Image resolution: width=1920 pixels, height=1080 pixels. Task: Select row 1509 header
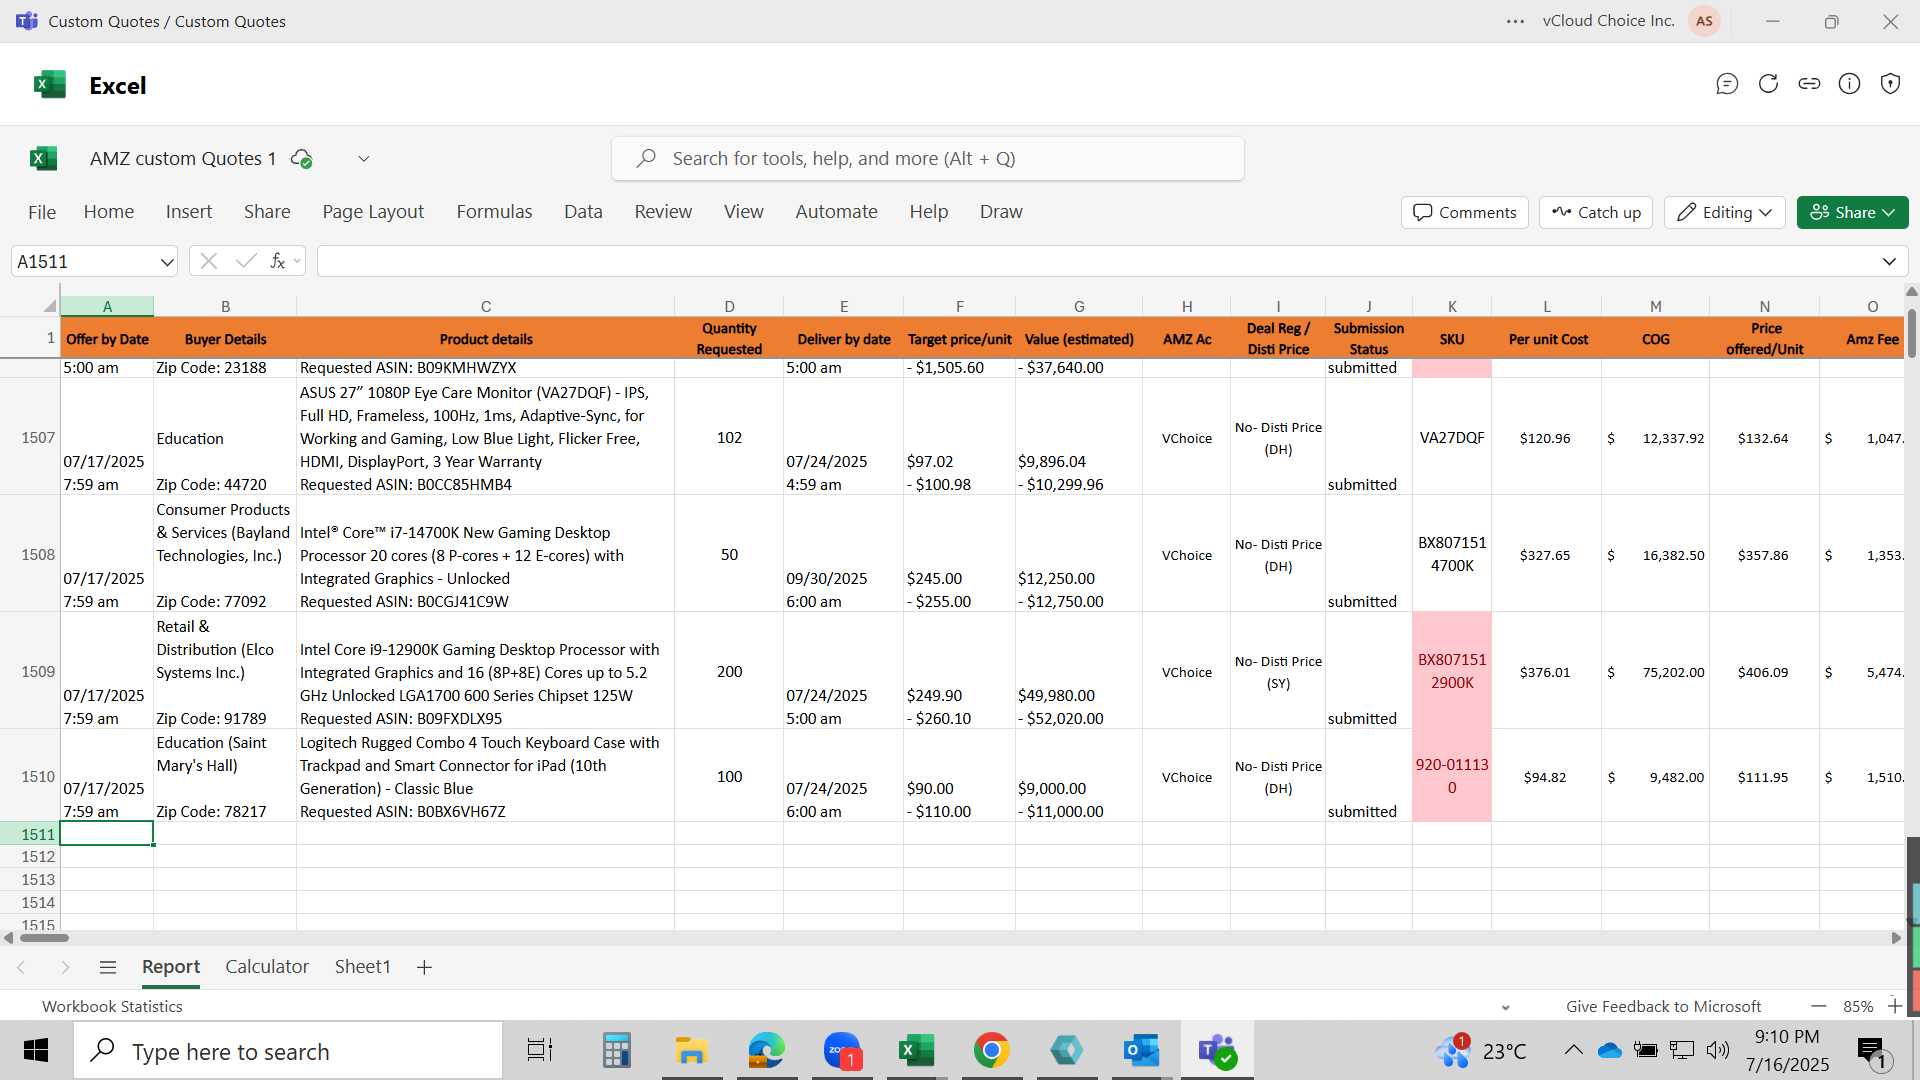[30, 671]
